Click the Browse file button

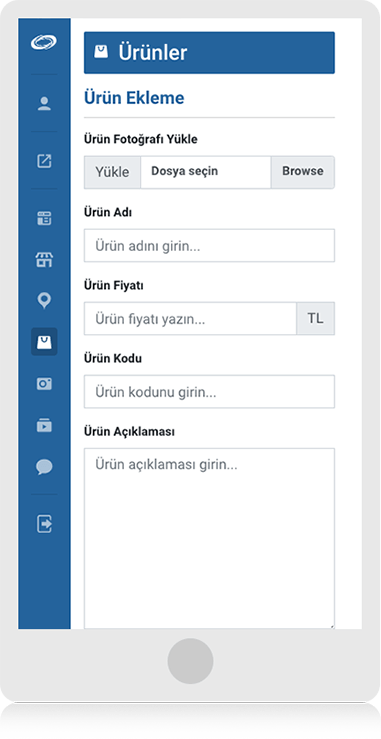[303, 172]
